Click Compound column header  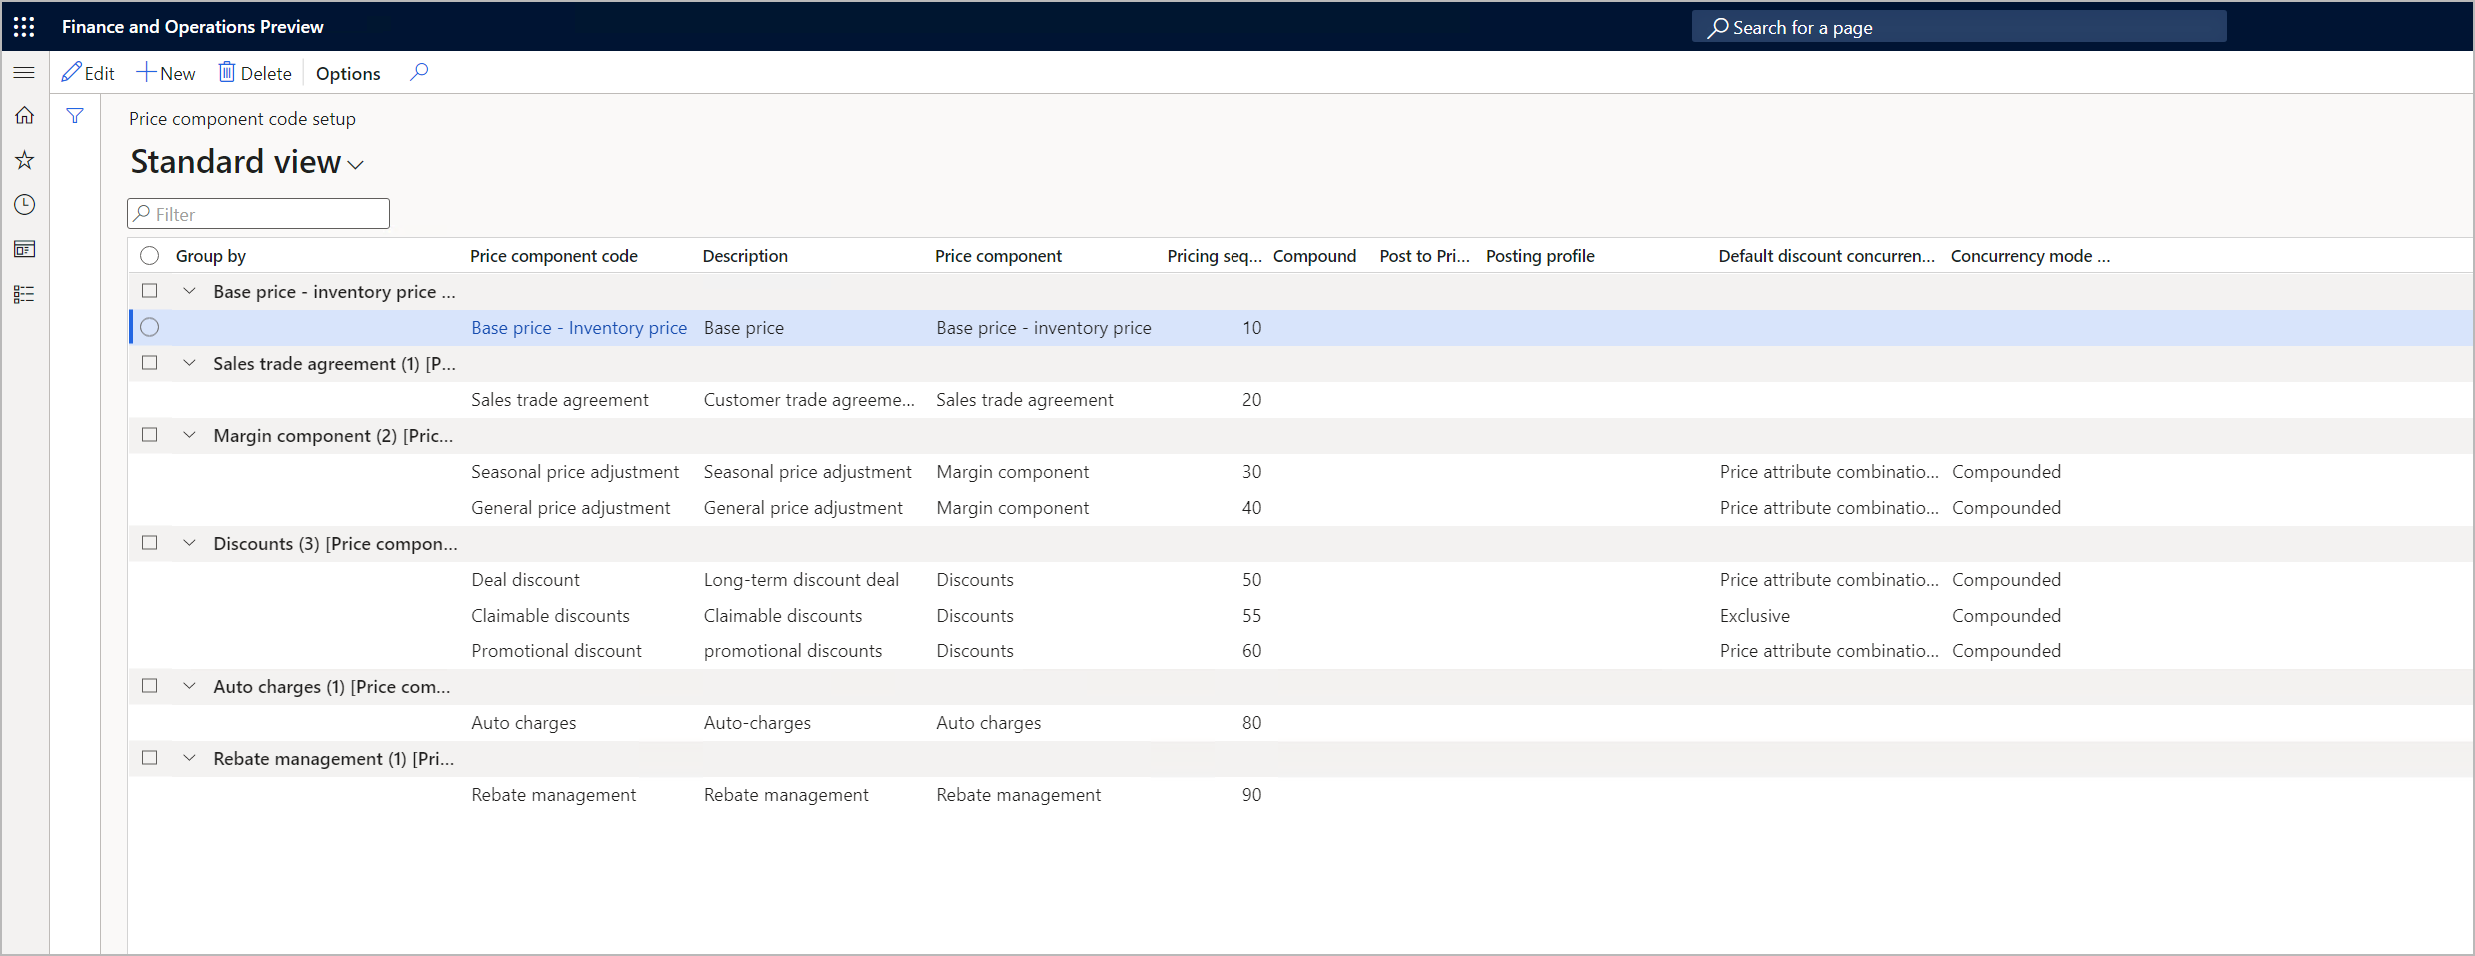[1314, 256]
